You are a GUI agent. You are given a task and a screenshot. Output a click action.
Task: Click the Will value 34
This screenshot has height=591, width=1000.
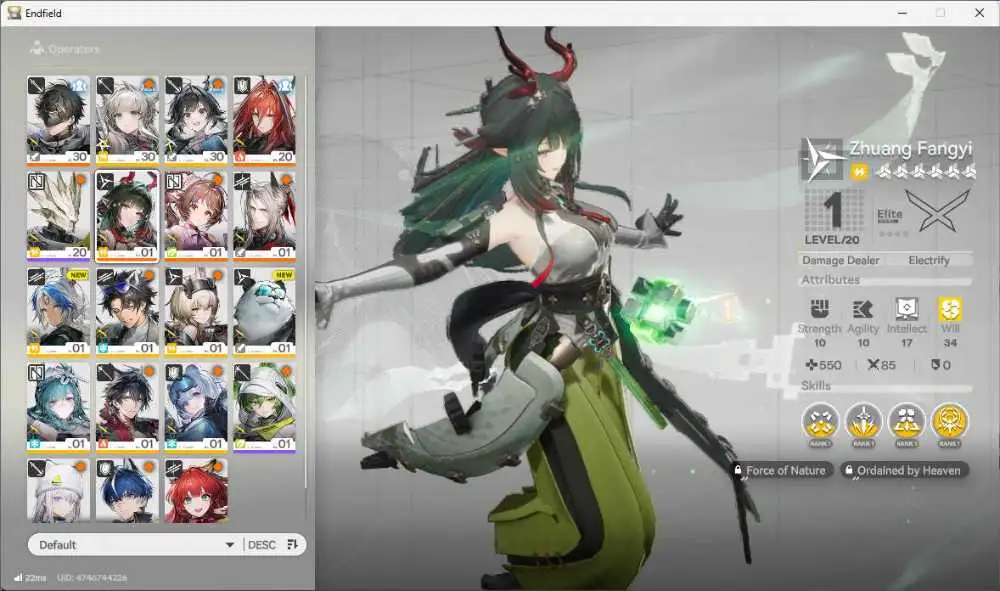tap(950, 343)
